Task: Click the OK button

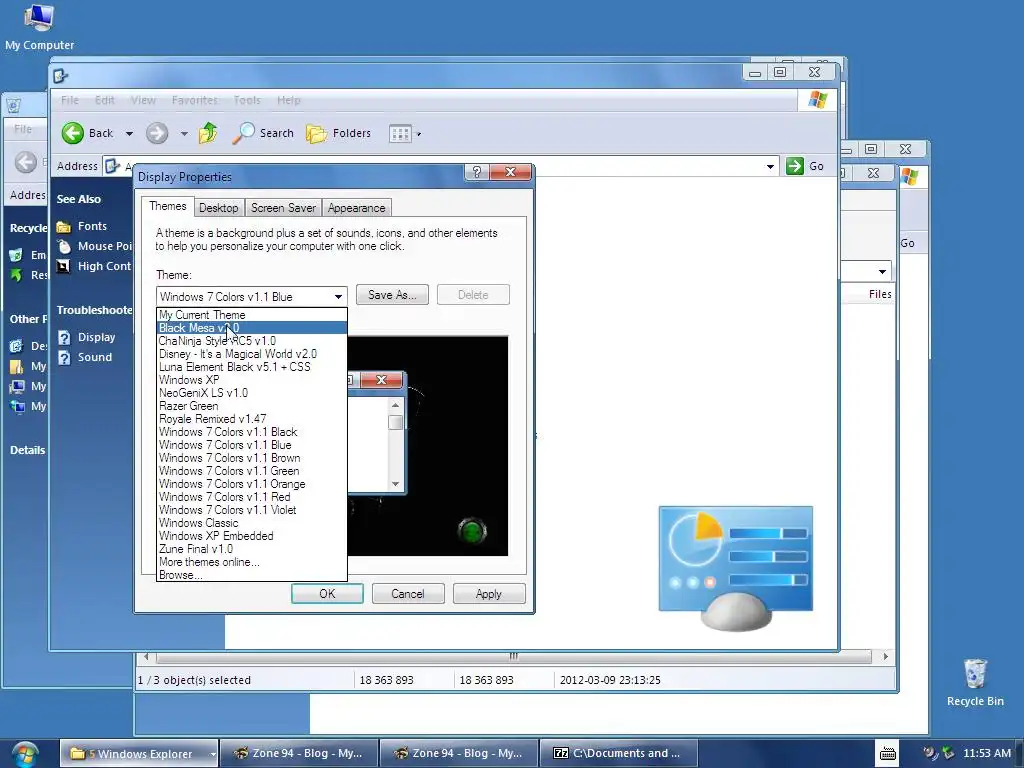Action: point(327,594)
